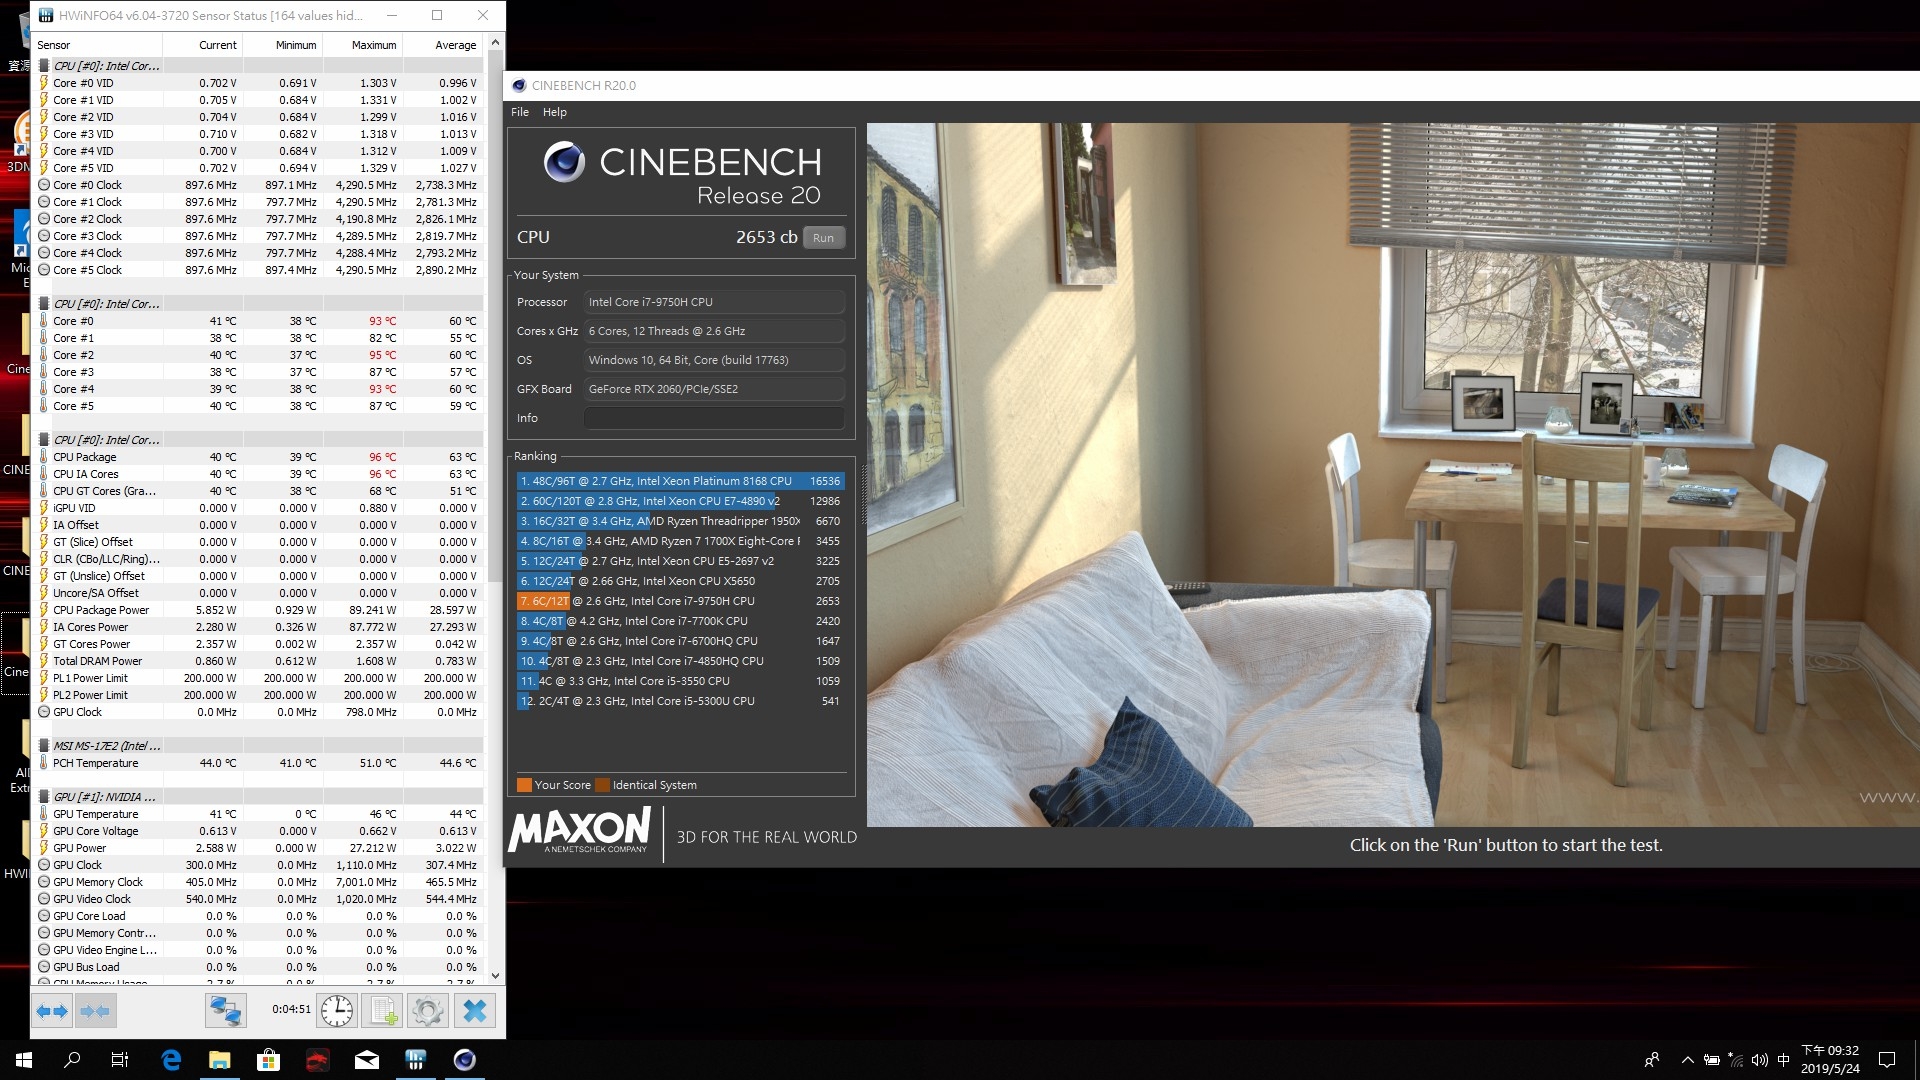
Task: Open Task View in the taskbar
Action: coord(120,1060)
